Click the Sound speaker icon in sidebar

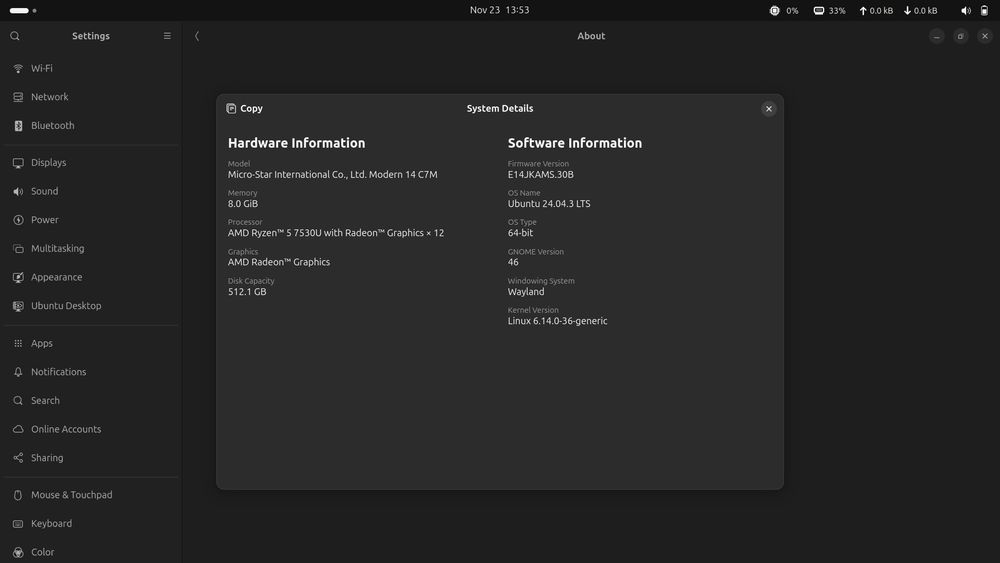(18, 191)
